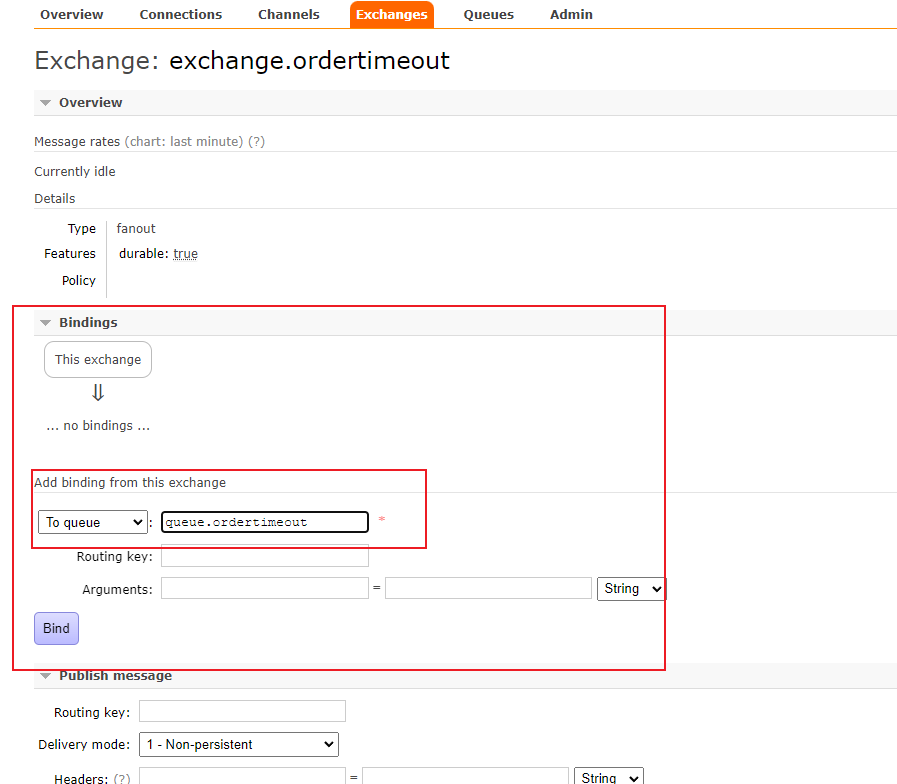Switch to the Overview tab
Viewport: 897px width, 784px height.
(x=71, y=15)
